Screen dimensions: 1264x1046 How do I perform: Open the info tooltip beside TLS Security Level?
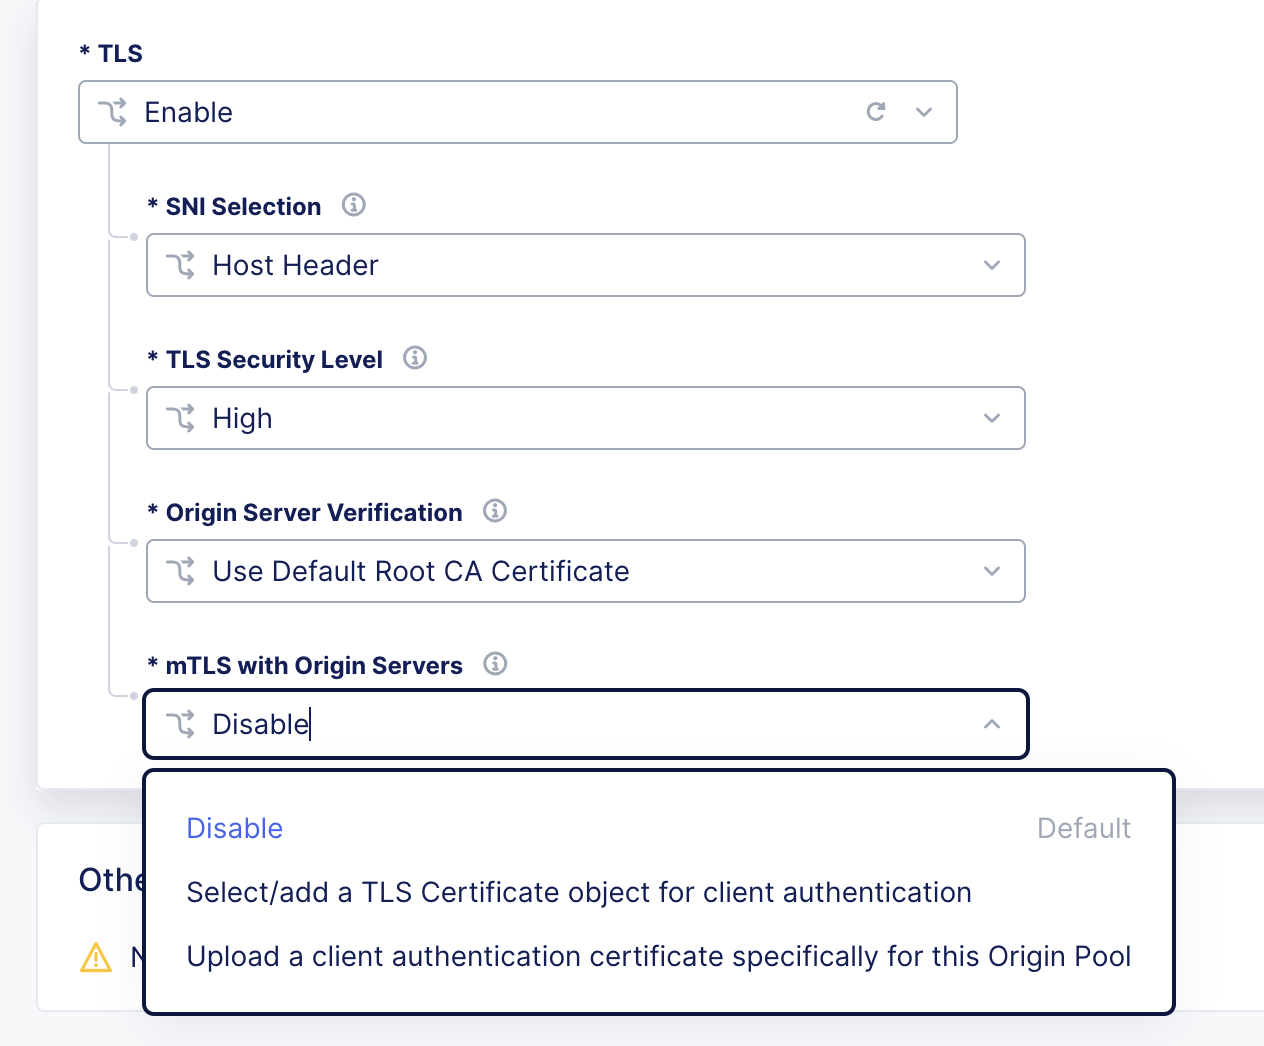(414, 358)
